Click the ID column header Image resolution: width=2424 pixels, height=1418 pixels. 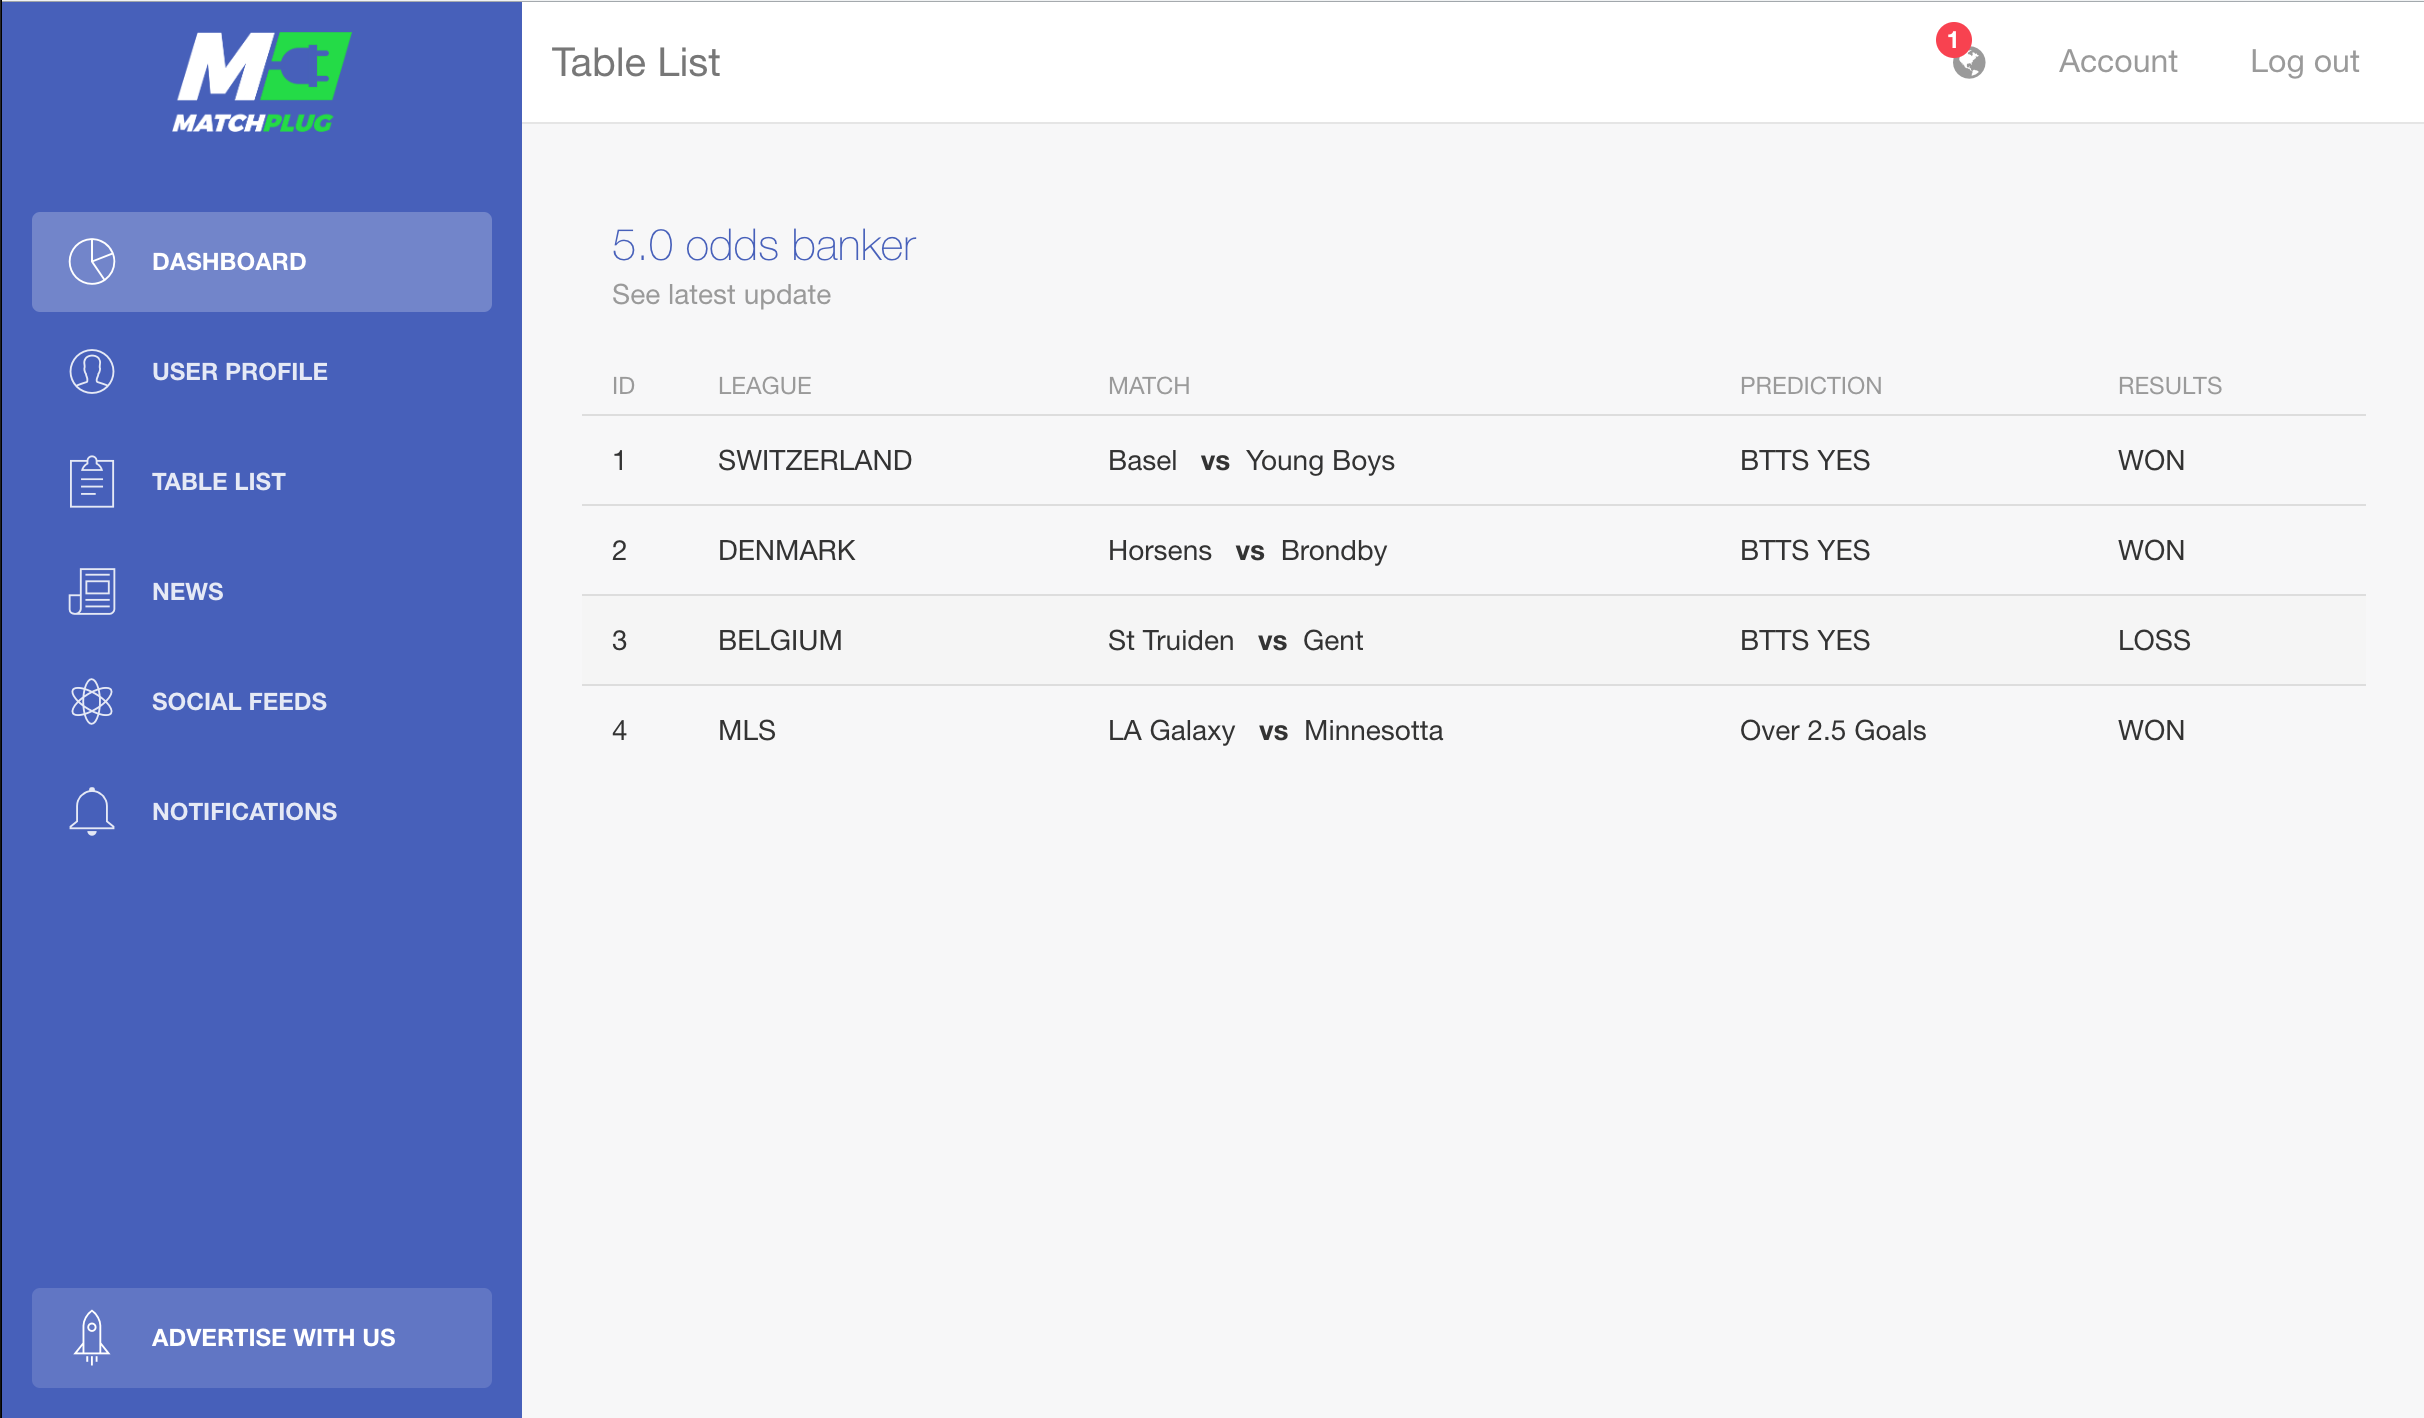(623, 385)
